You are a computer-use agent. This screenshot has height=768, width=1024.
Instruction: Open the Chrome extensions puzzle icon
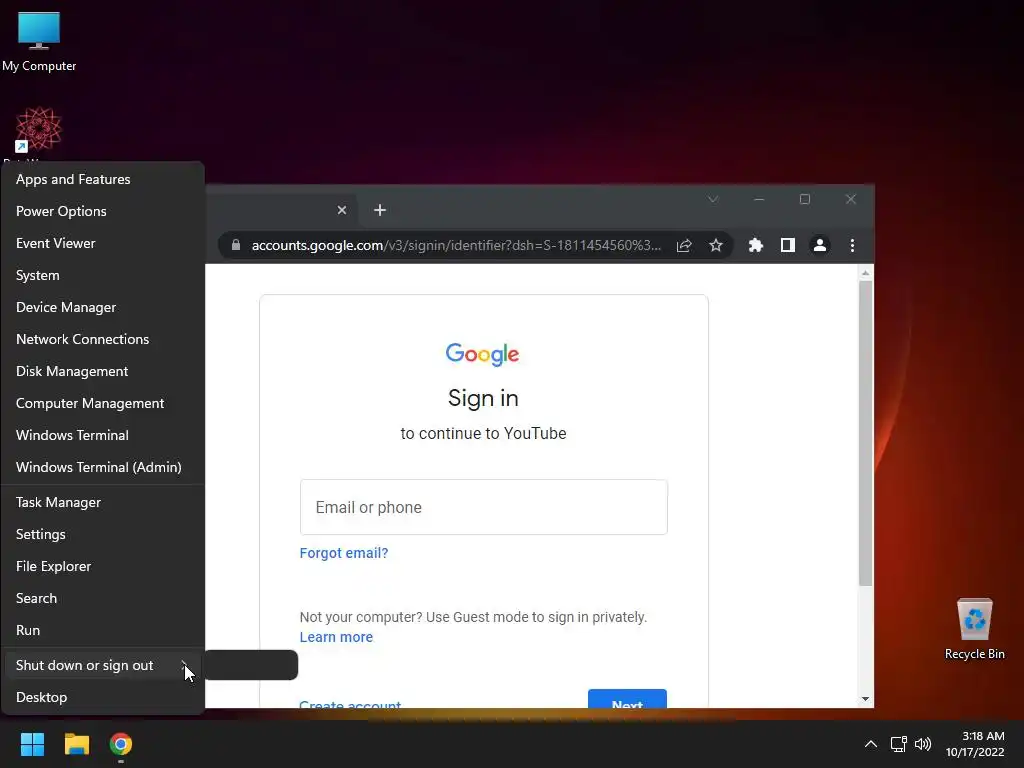(x=756, y=246)
